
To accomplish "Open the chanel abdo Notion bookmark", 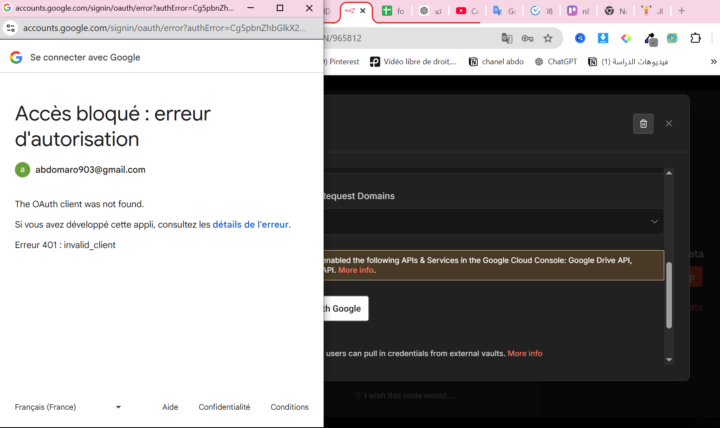I will coord(496,62).
